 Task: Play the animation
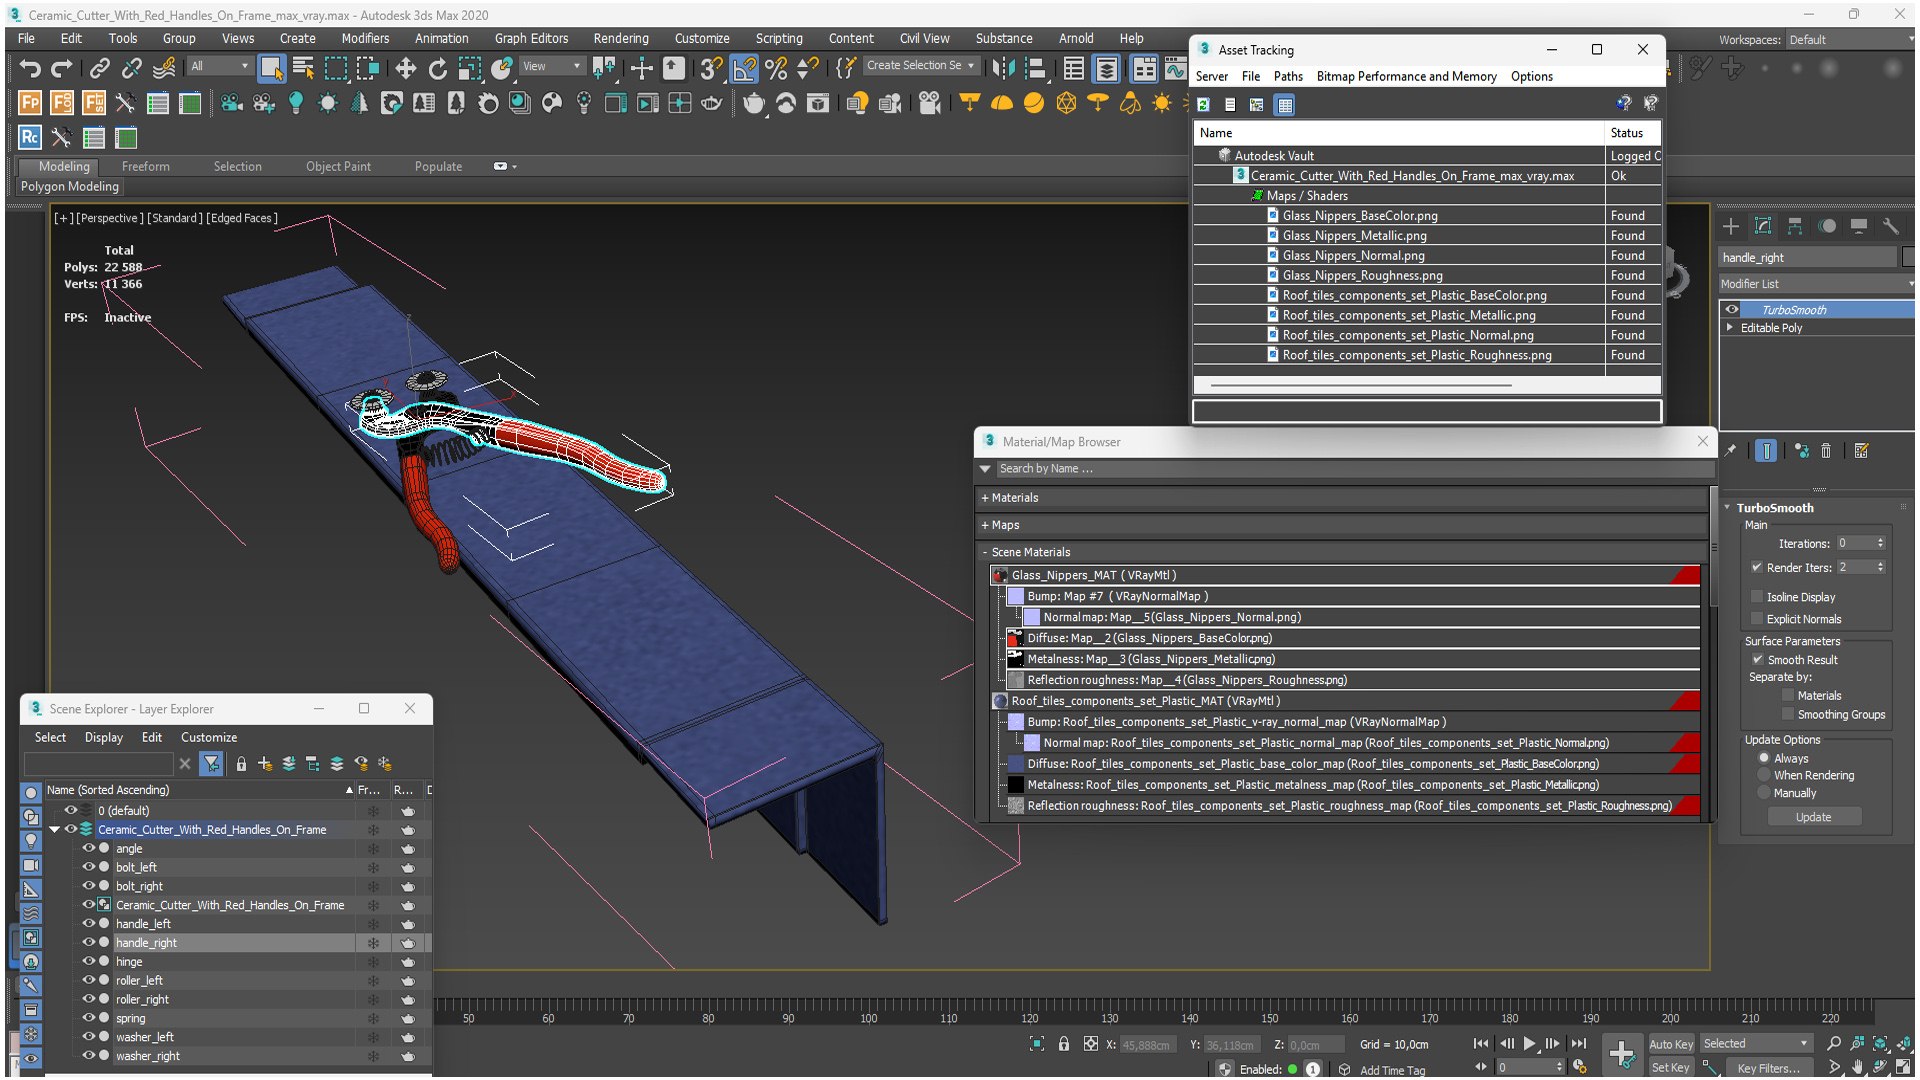[1529, 1044]
